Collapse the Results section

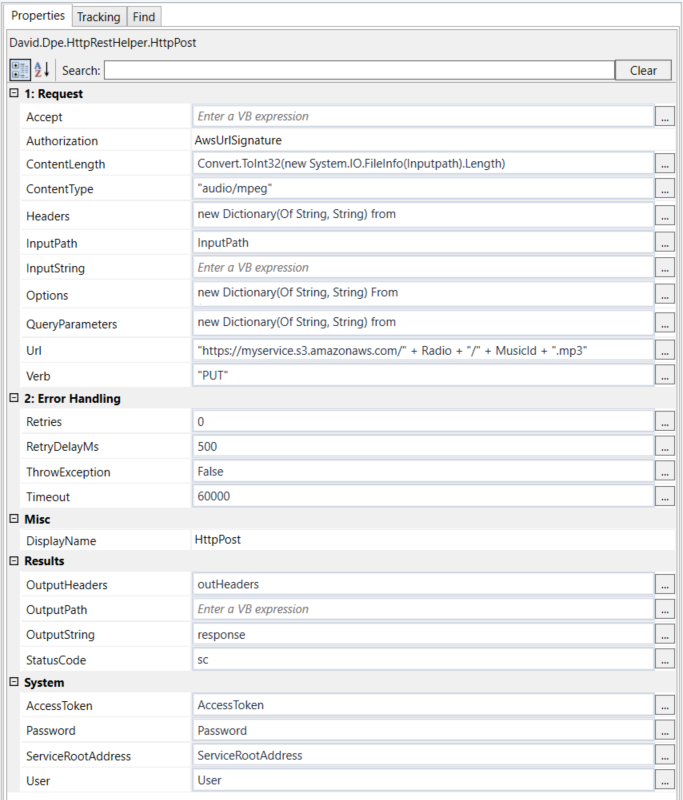click(14, 561)
